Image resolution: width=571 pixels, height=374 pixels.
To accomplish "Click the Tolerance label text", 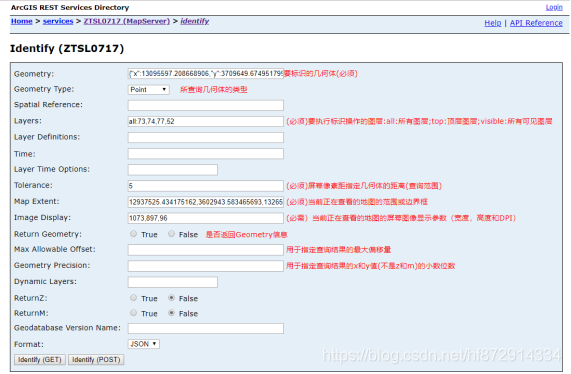I will pyautogui.click(x=33, y=185).
